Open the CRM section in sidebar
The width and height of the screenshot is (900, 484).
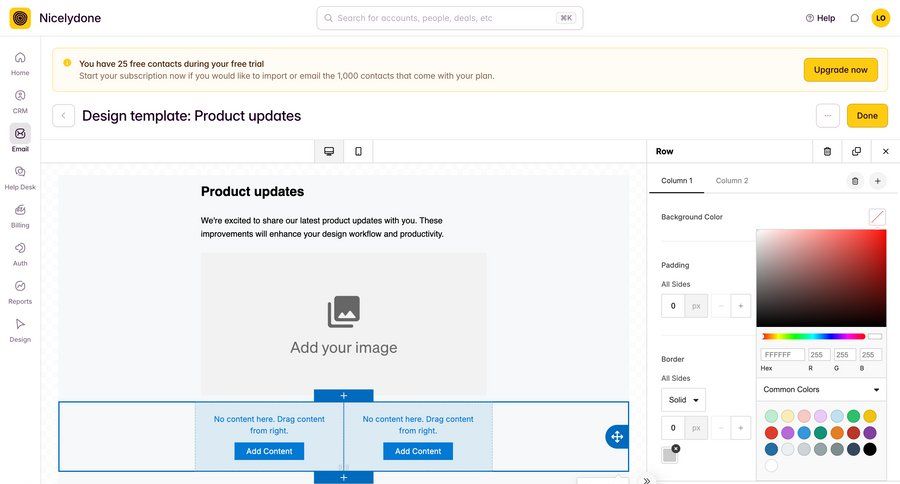point(20,100)
